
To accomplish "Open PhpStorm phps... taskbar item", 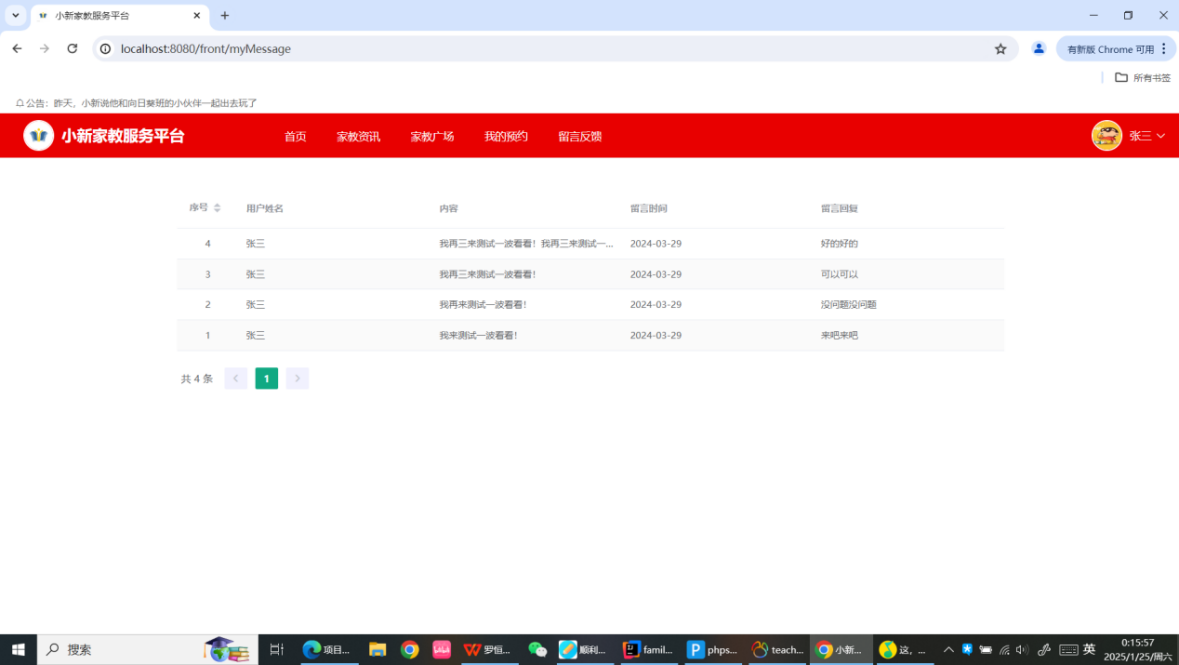I will [x=712, y=649].
